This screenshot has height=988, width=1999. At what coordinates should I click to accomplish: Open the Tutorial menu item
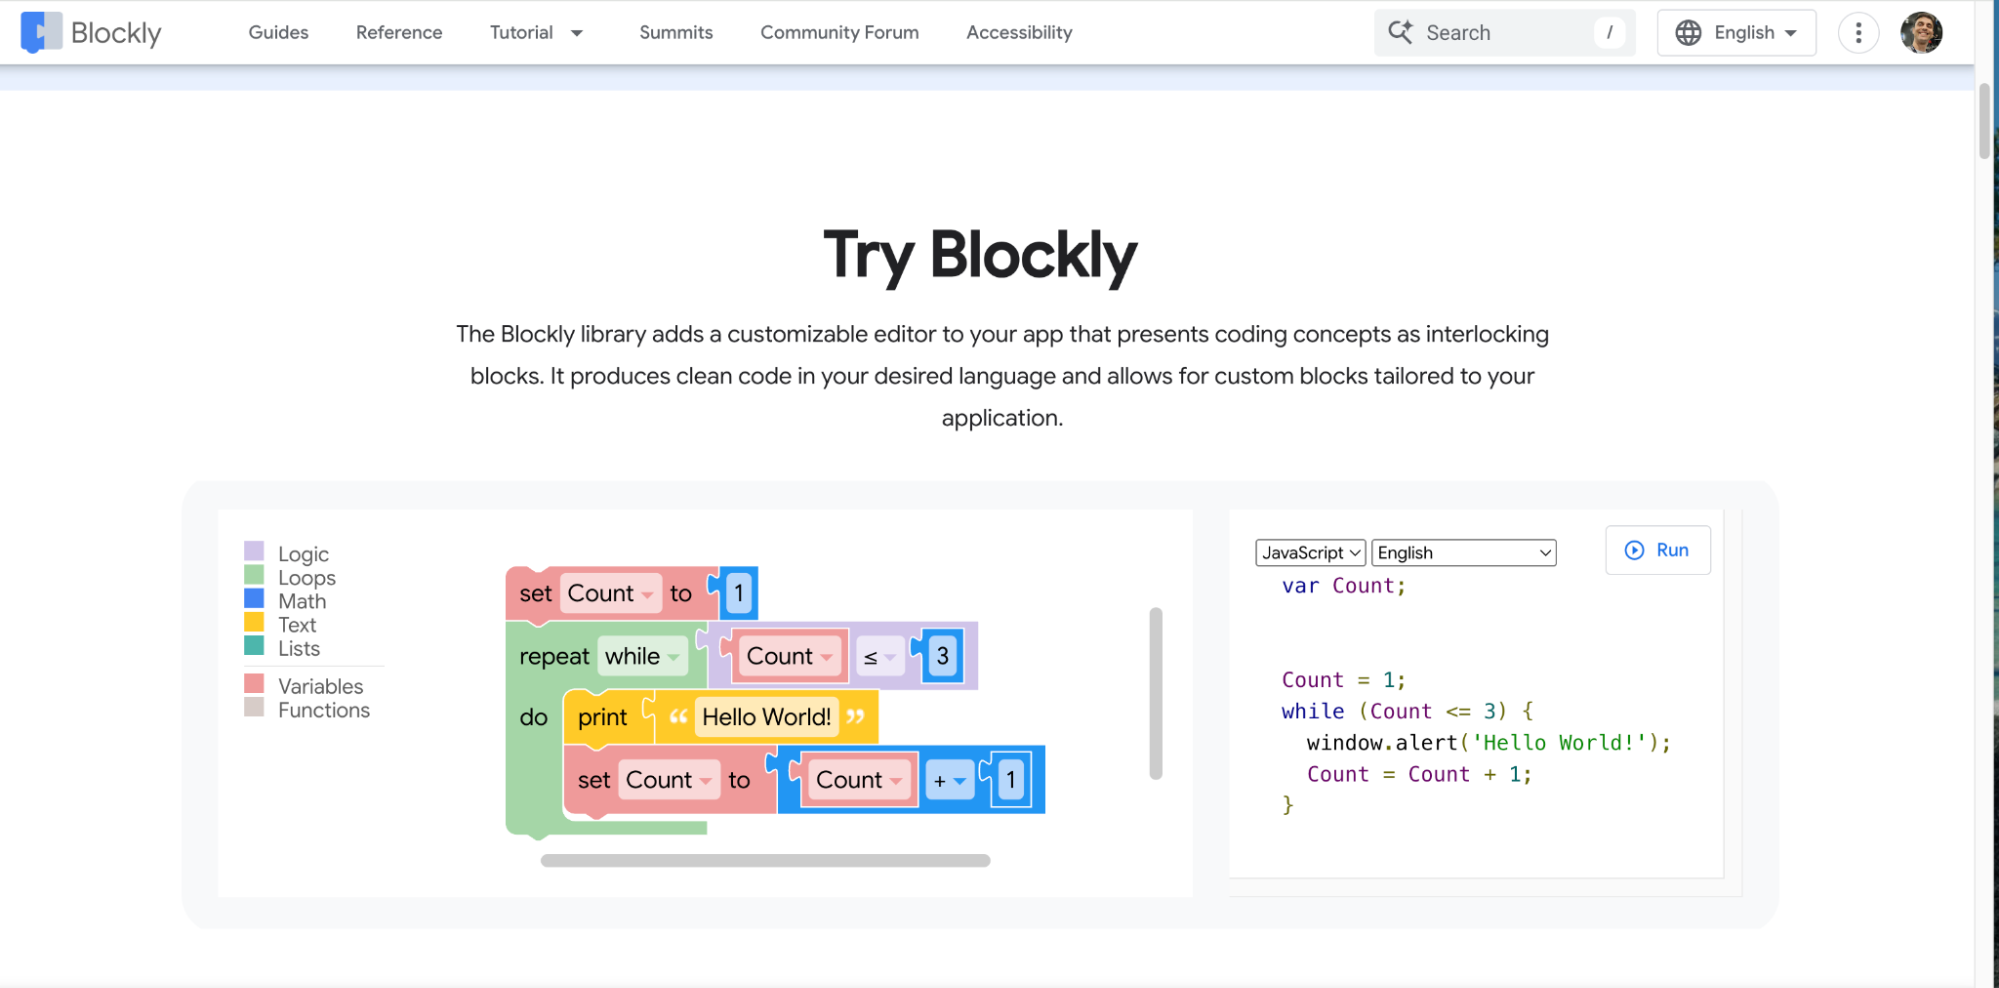pos(521,32)
